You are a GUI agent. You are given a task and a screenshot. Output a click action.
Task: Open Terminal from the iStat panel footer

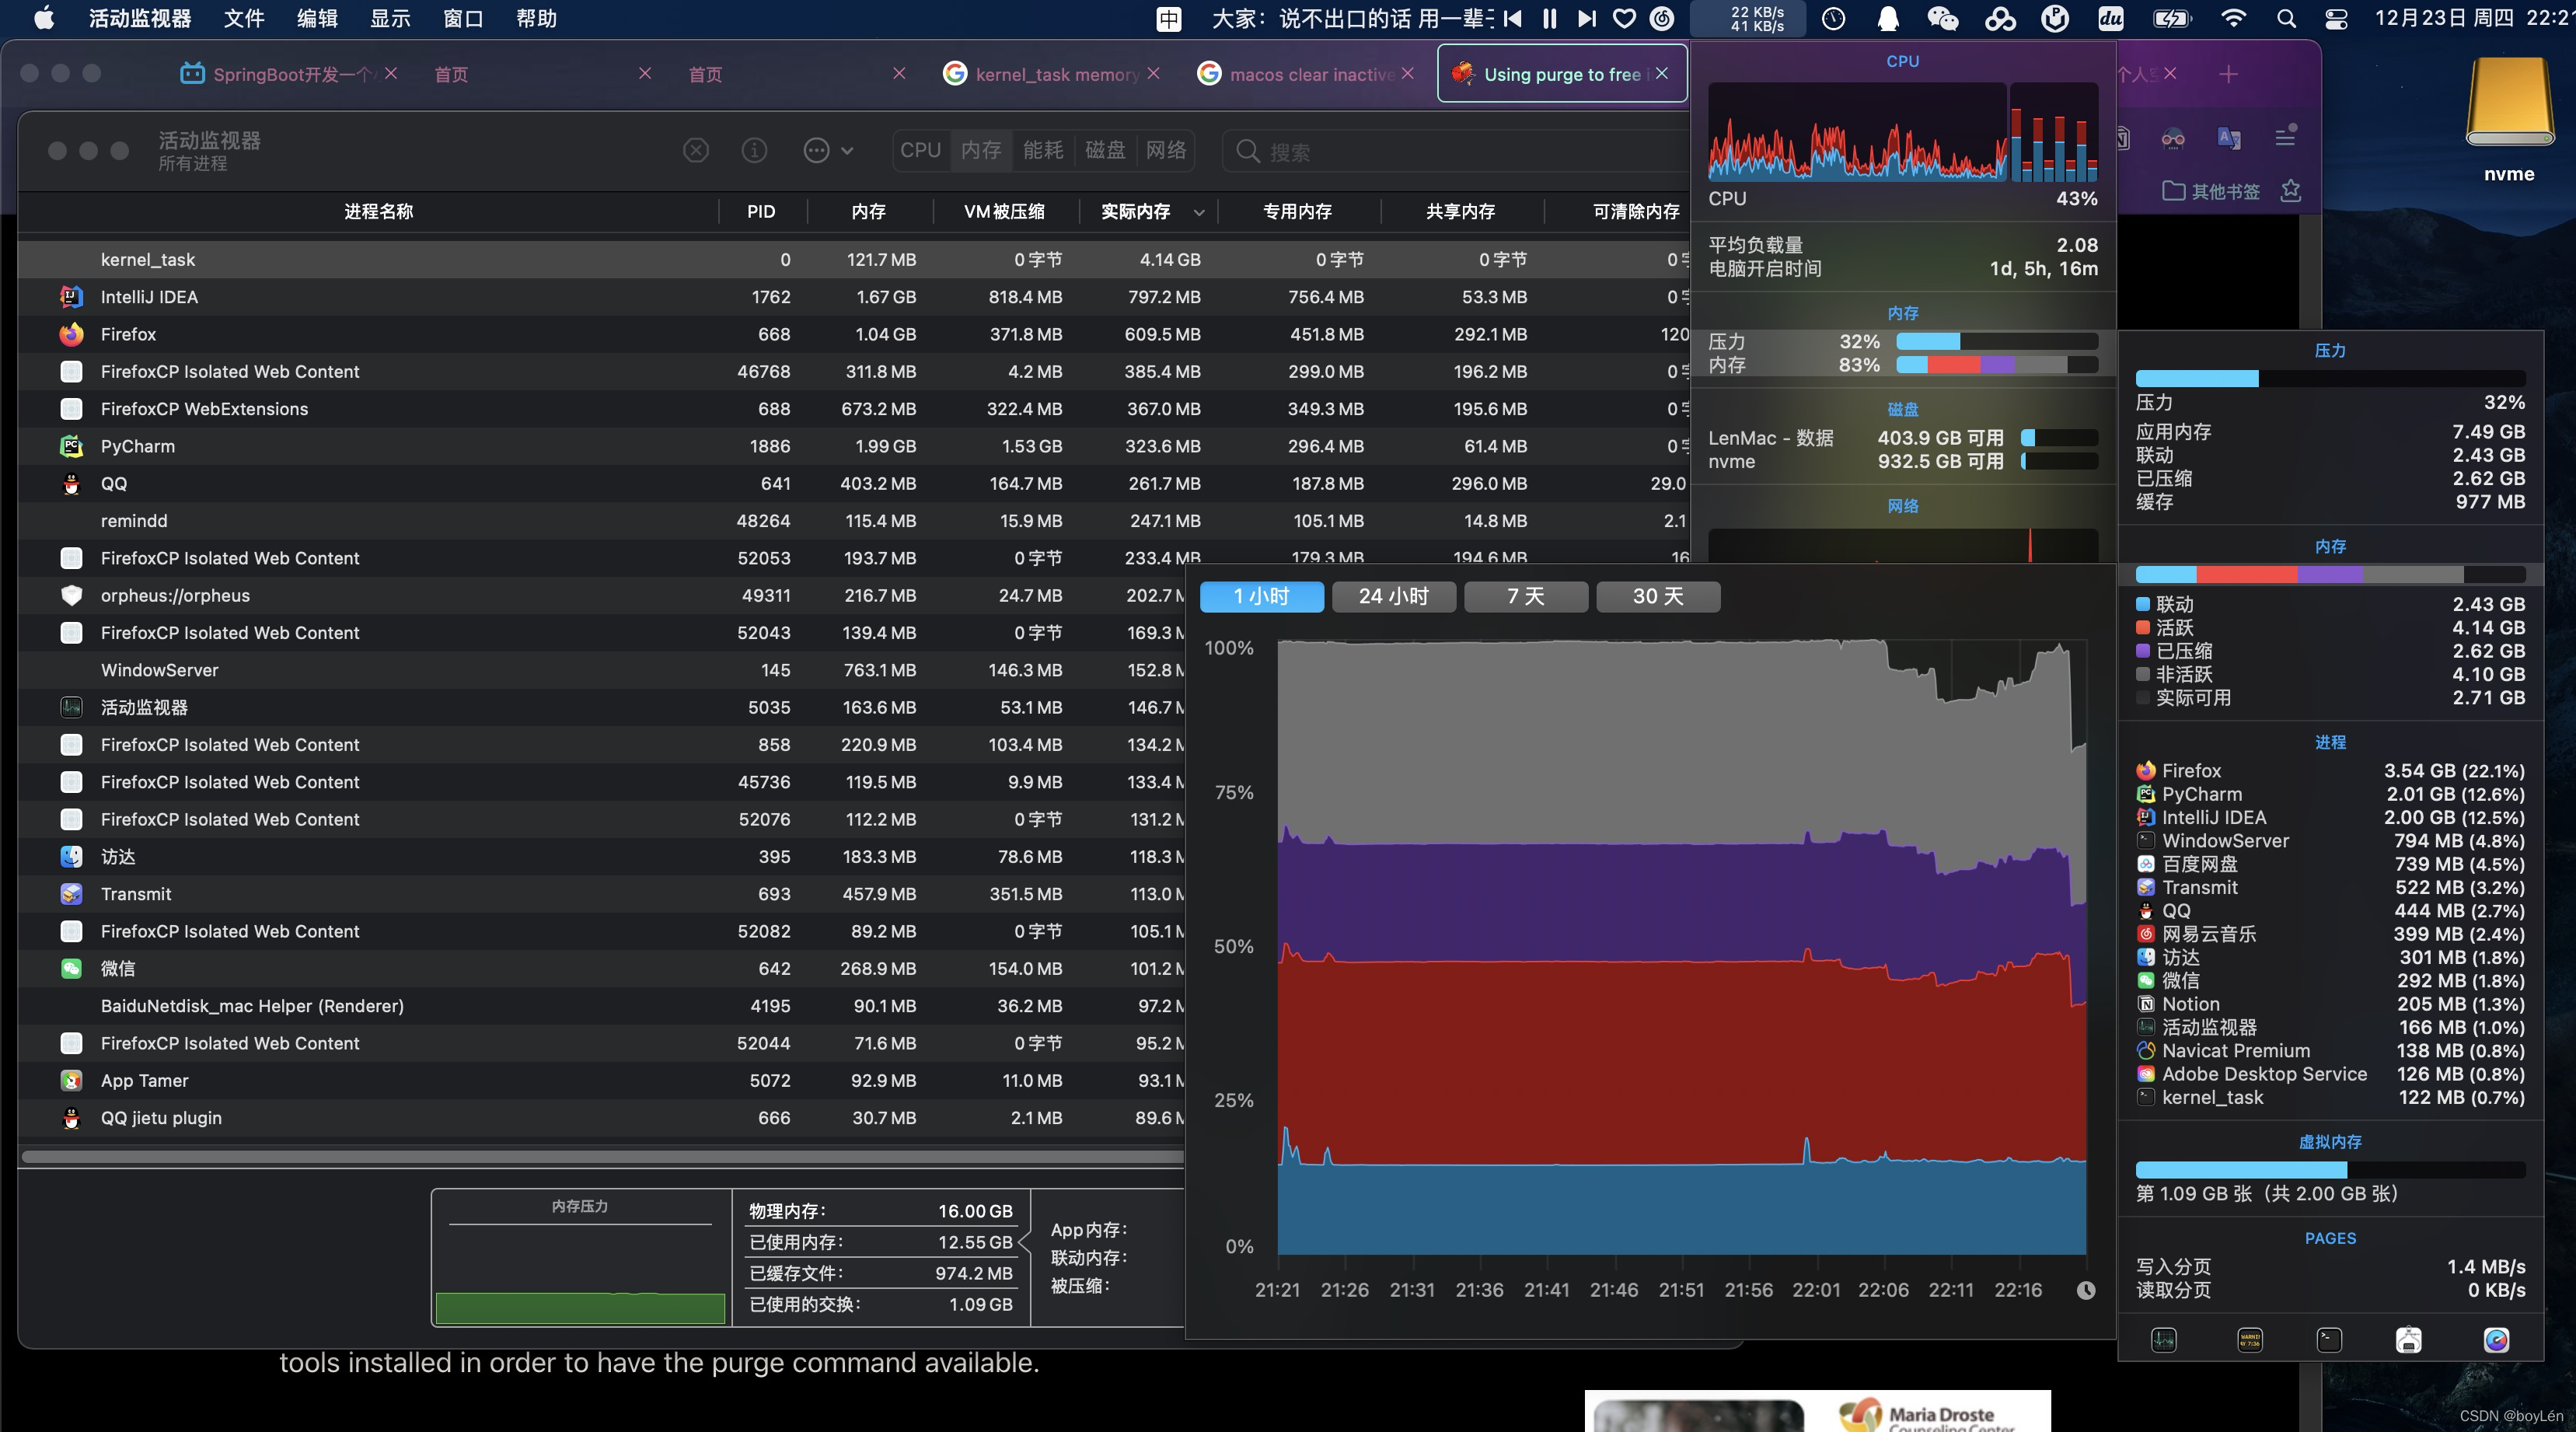click(2329, 1340)
